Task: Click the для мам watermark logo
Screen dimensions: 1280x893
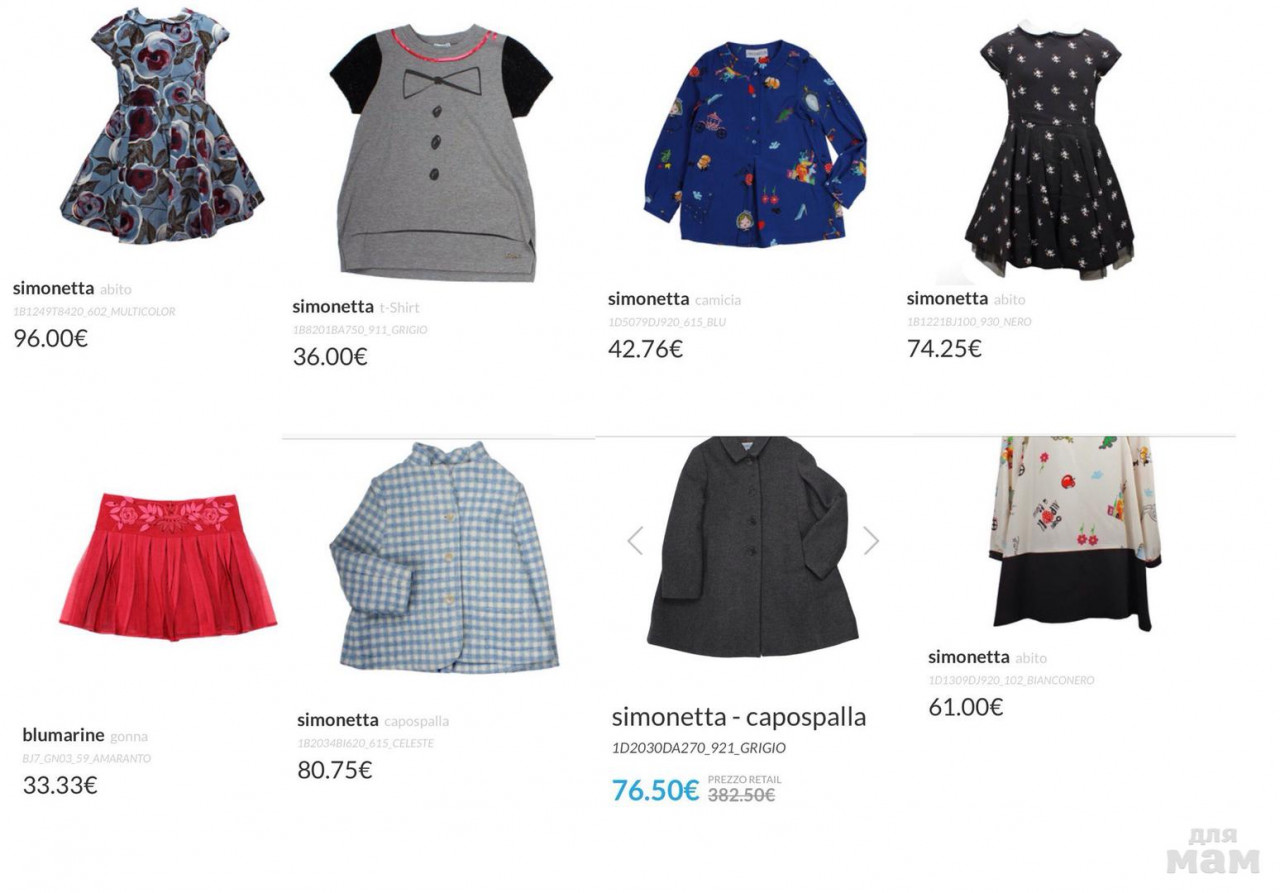Action: [x=1213, y=851]
